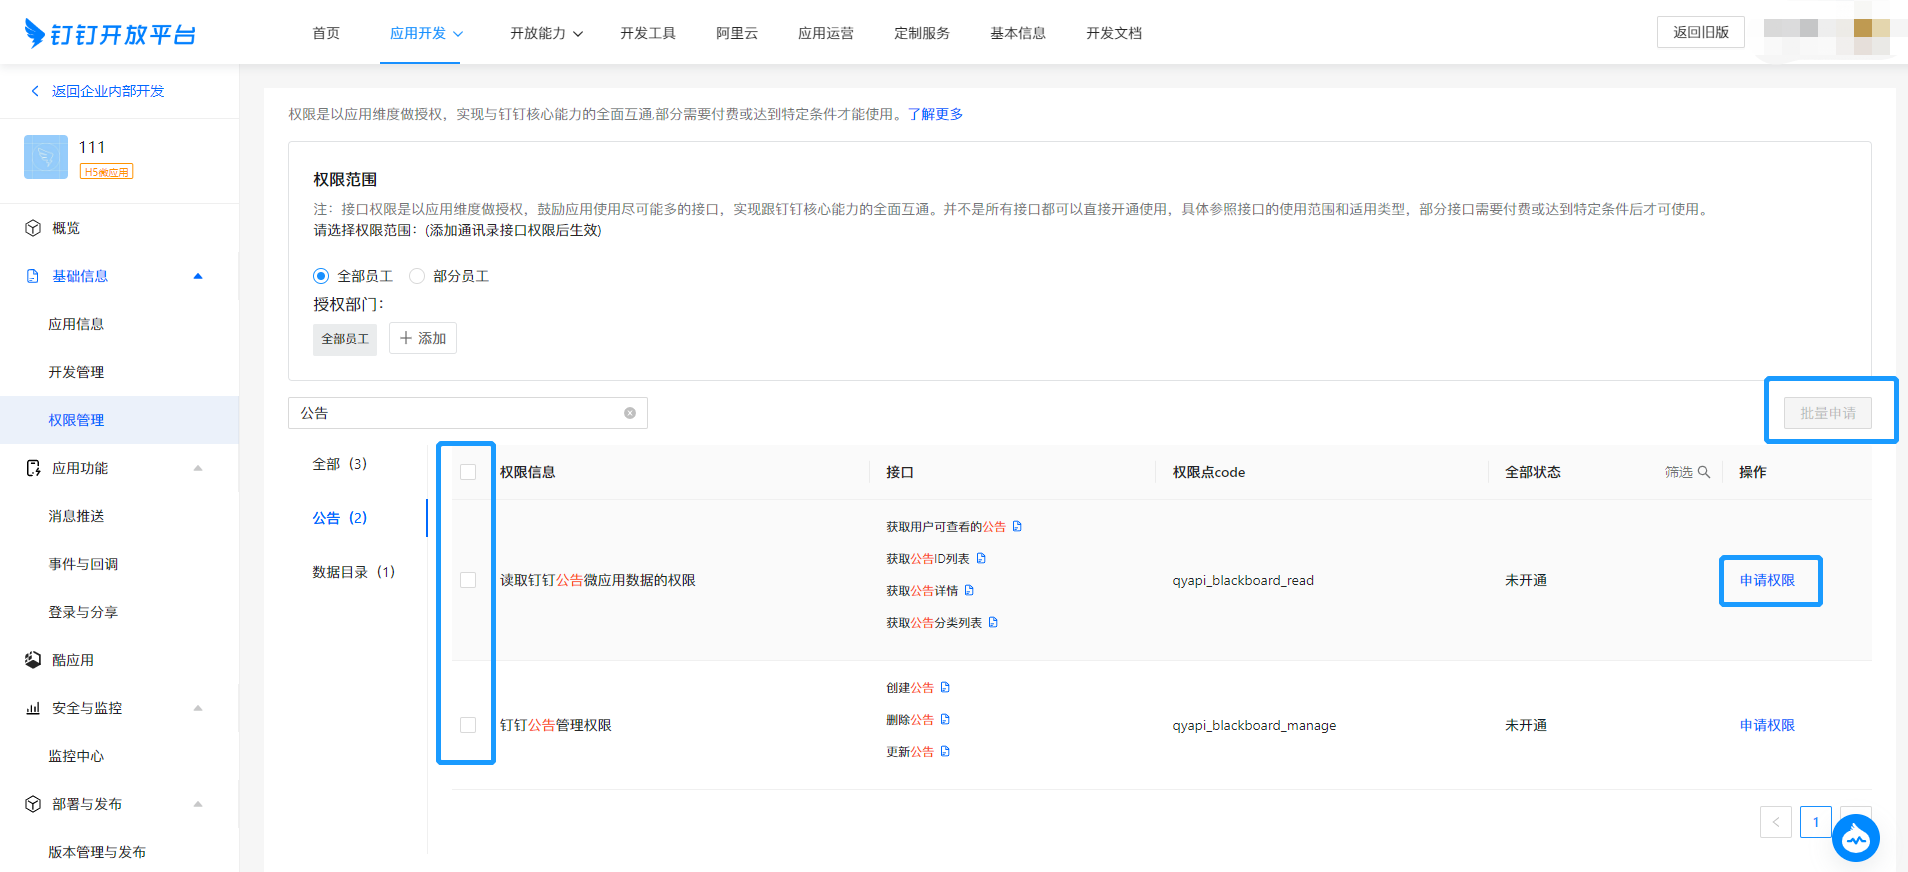Open doc icon for 获取公告ID列表
The width and height of the screenshot is (1908, 872).
[x=981, y=558]
